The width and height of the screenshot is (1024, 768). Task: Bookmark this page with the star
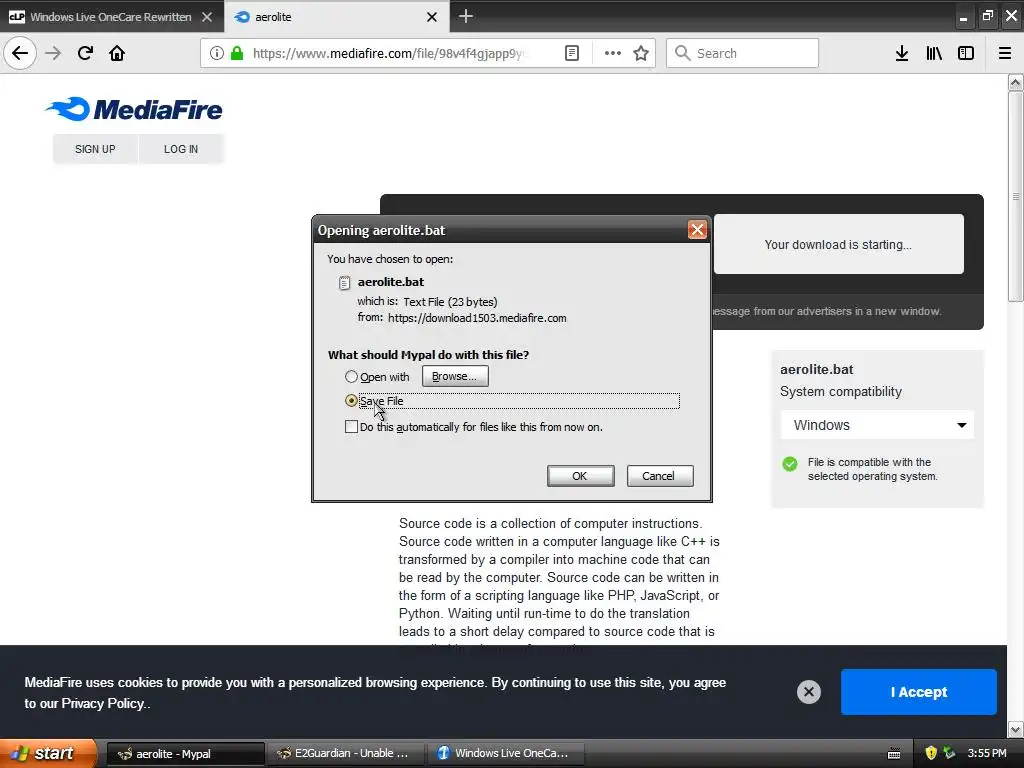pos(641,53)
